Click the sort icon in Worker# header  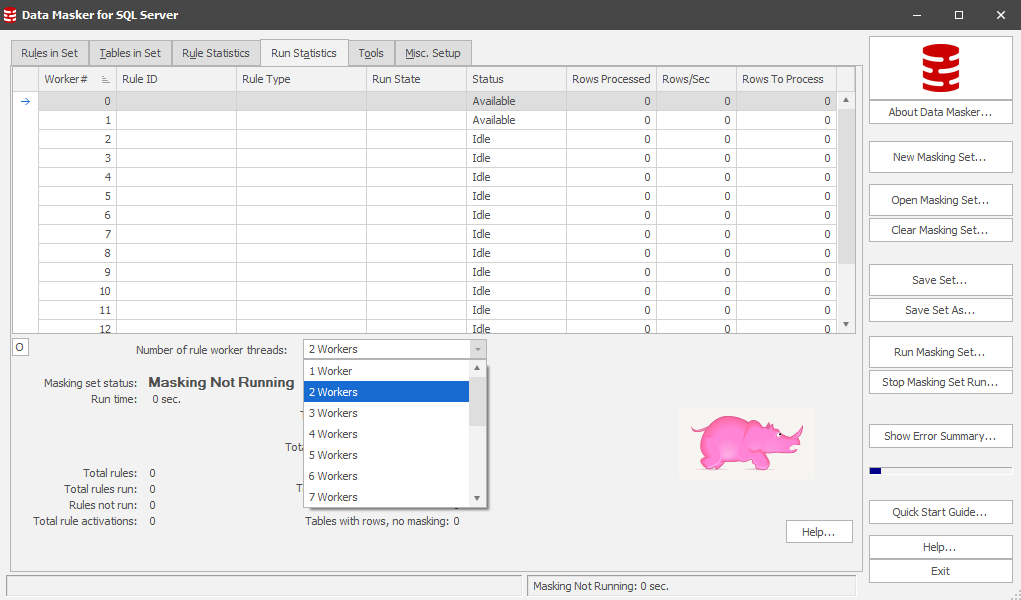click(106, 79)
